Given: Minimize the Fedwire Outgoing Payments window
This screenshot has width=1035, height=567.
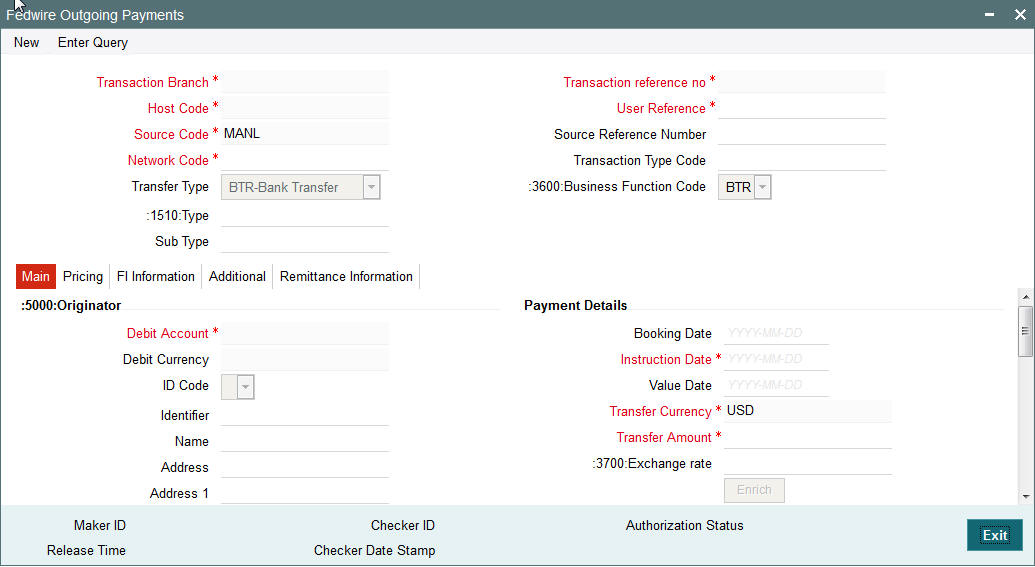Looking at the screenshot, I should tap(989, 14).
